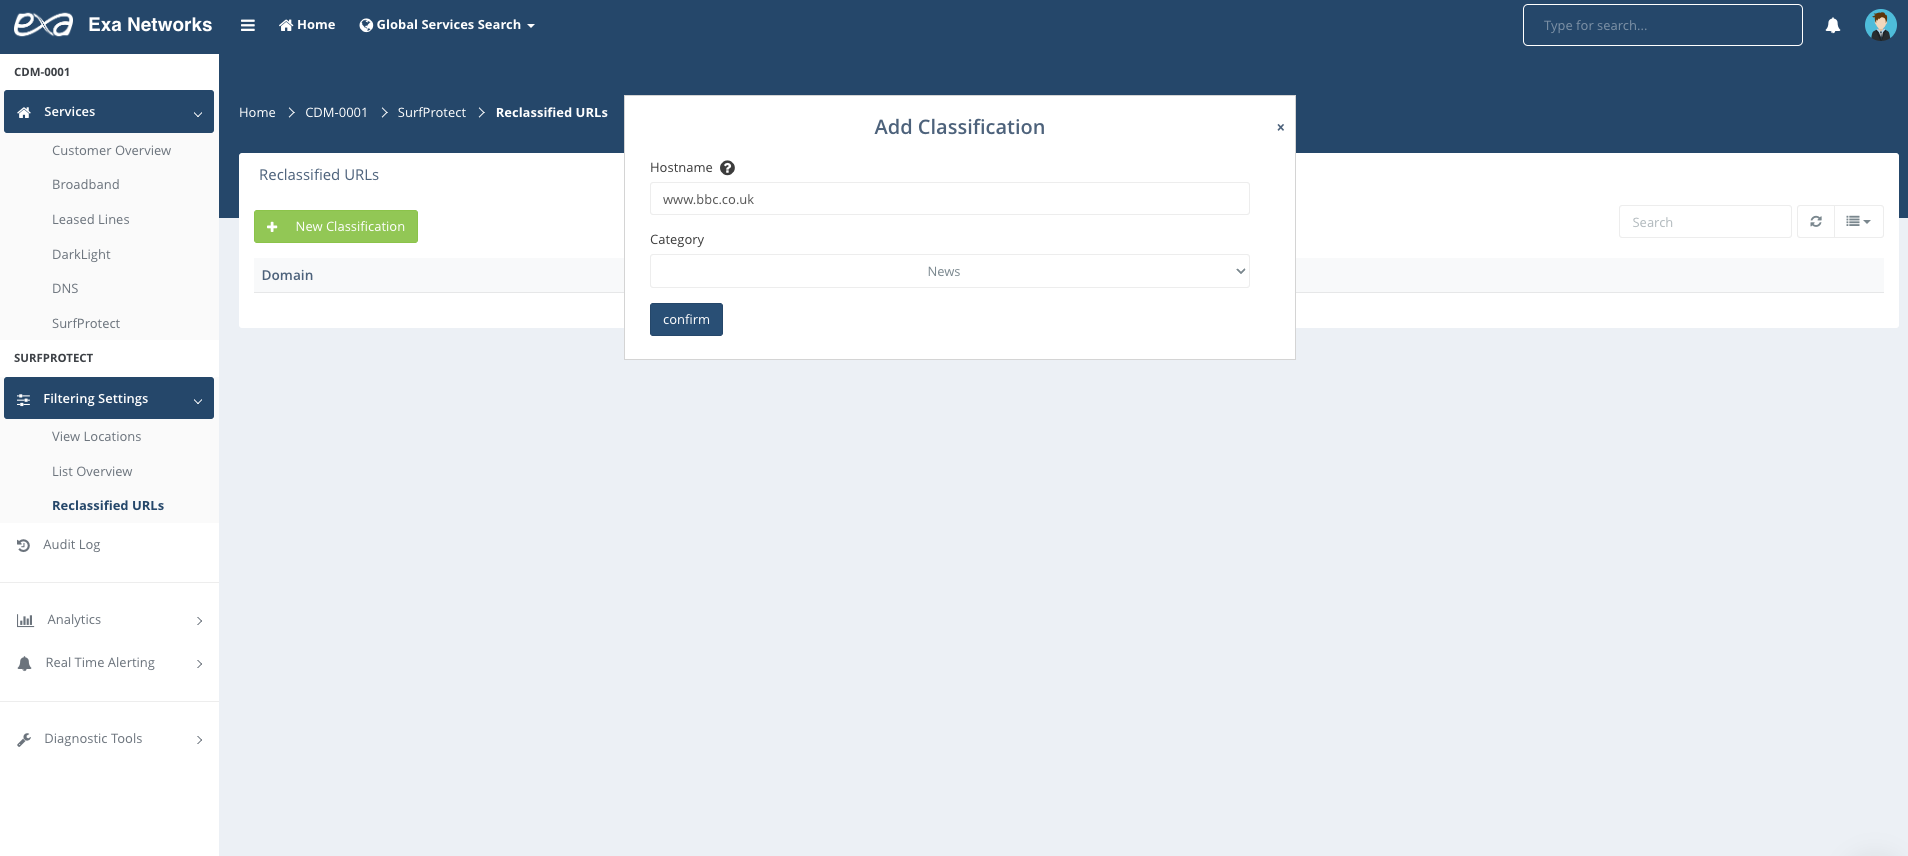Close the Add Classification dialog
The height and width of the screenshot is (856, 1908).
tap(1280, 127)
